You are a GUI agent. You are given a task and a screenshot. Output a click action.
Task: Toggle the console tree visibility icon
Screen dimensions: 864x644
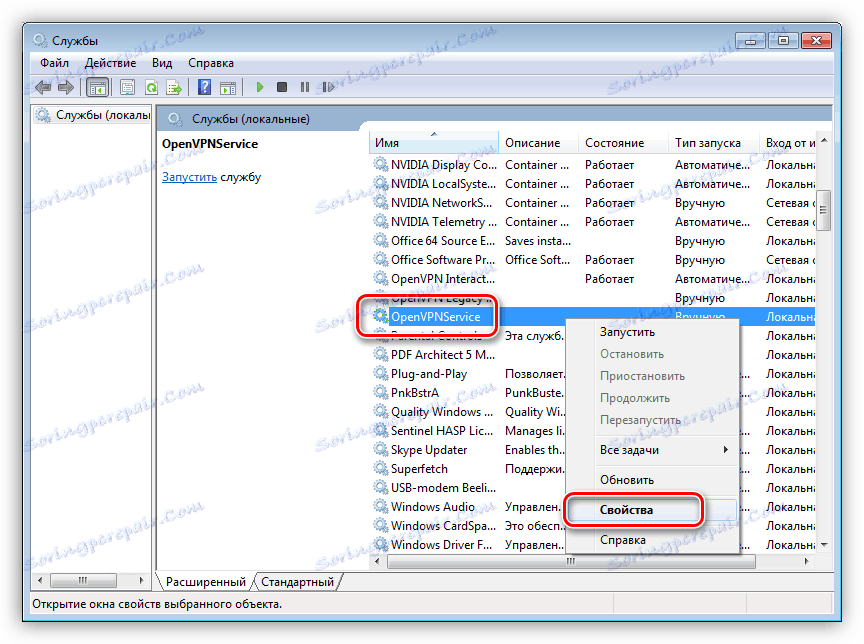tap(97, 87)
